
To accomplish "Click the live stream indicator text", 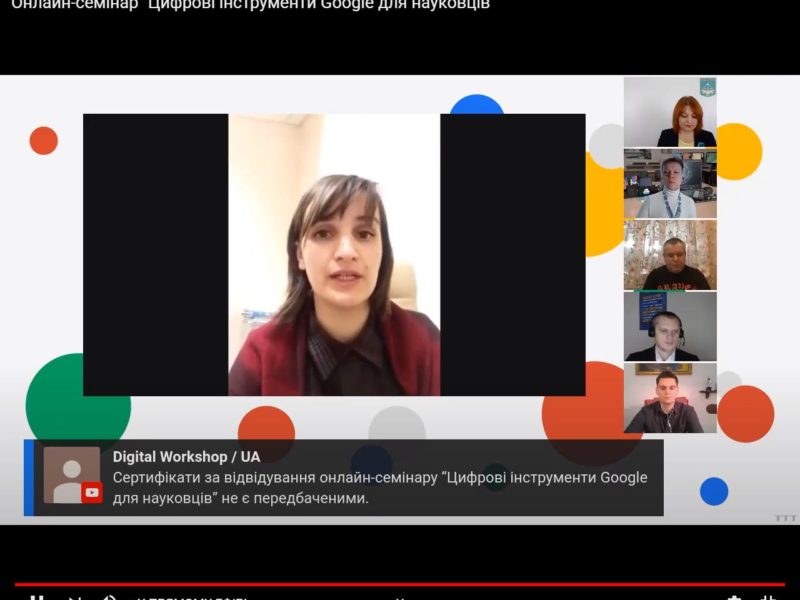I will (190, 598).
